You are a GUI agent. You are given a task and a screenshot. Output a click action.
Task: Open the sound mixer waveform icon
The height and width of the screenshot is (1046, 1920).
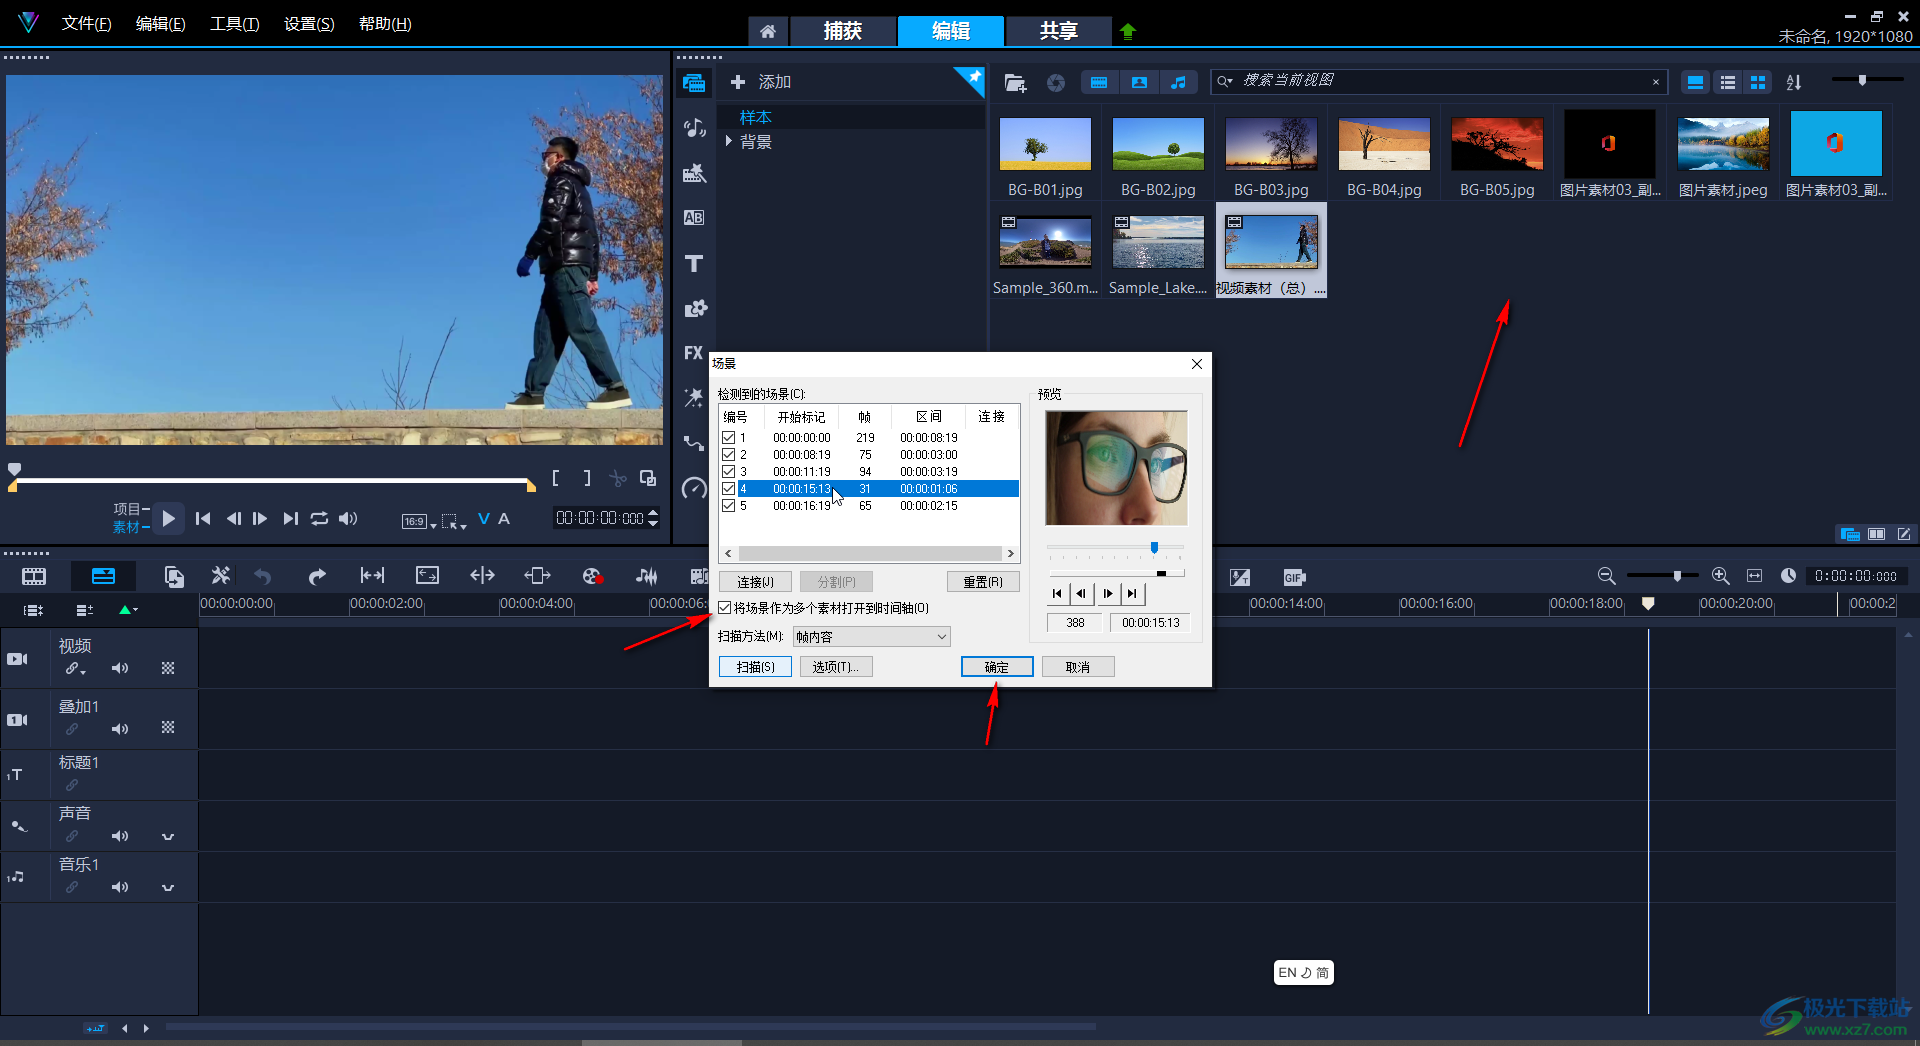[x=647, y=576]
